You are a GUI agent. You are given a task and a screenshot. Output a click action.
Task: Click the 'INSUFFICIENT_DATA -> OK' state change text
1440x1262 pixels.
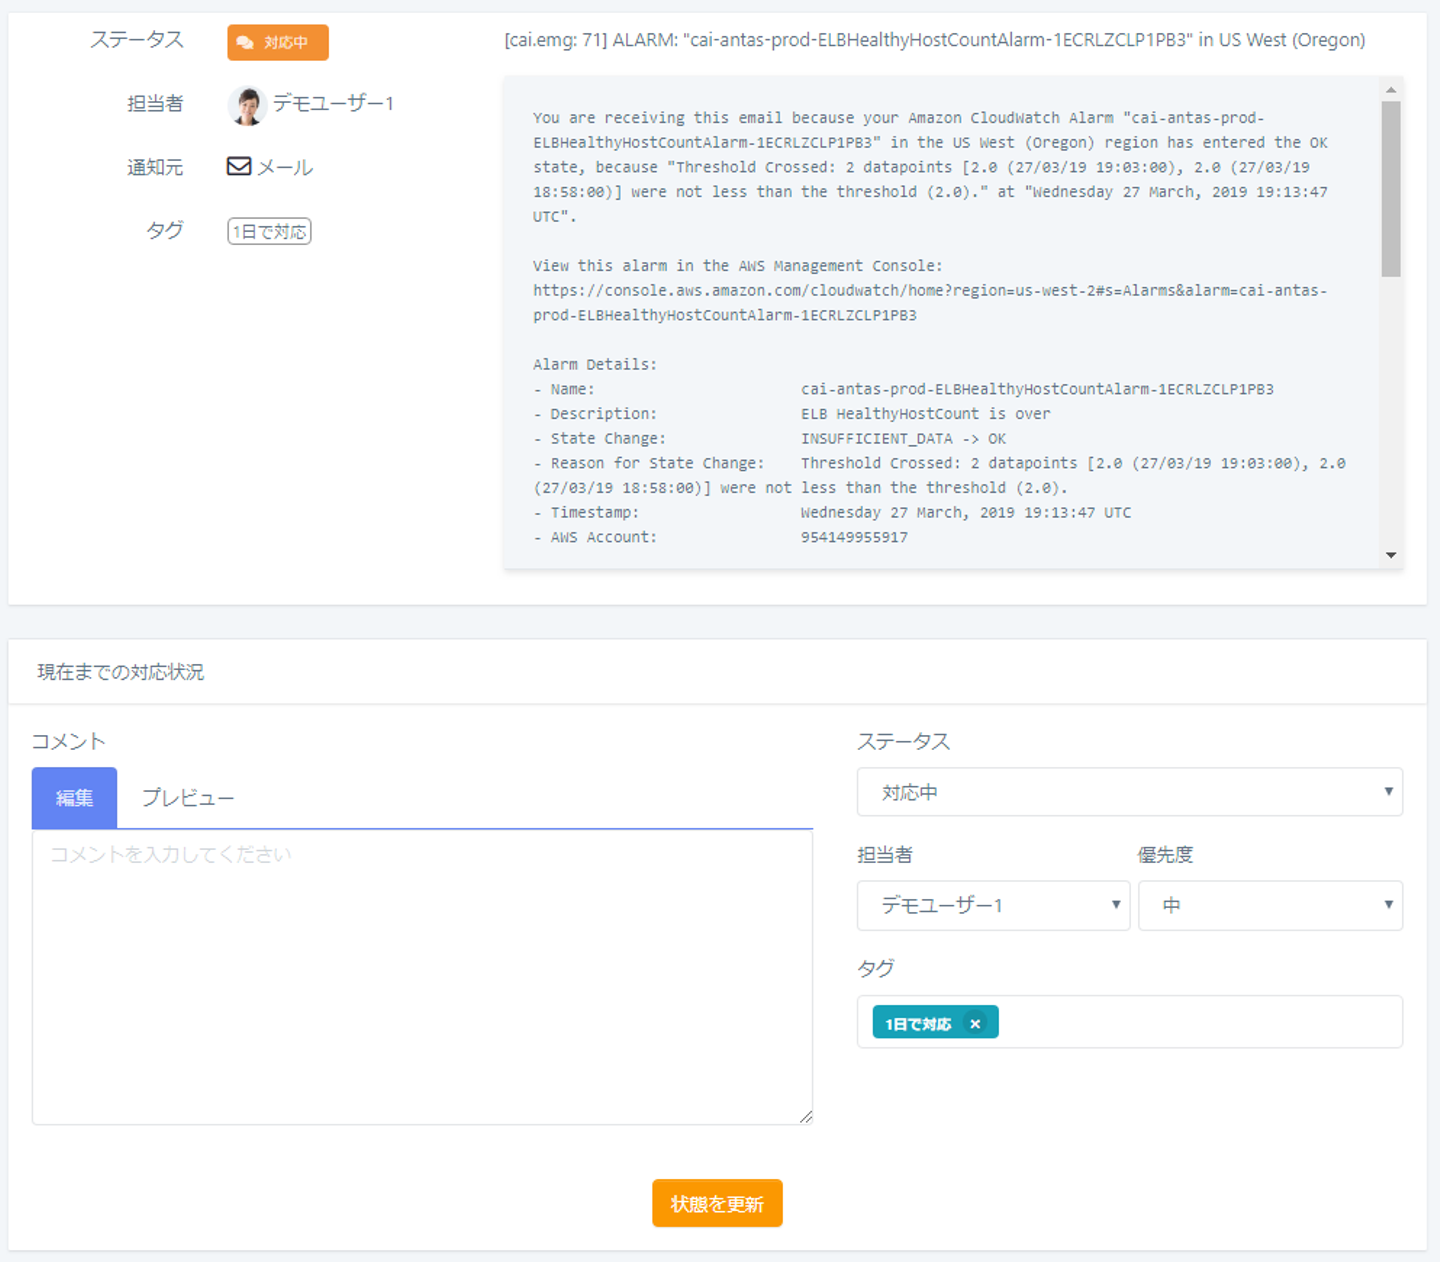[903, 439]
